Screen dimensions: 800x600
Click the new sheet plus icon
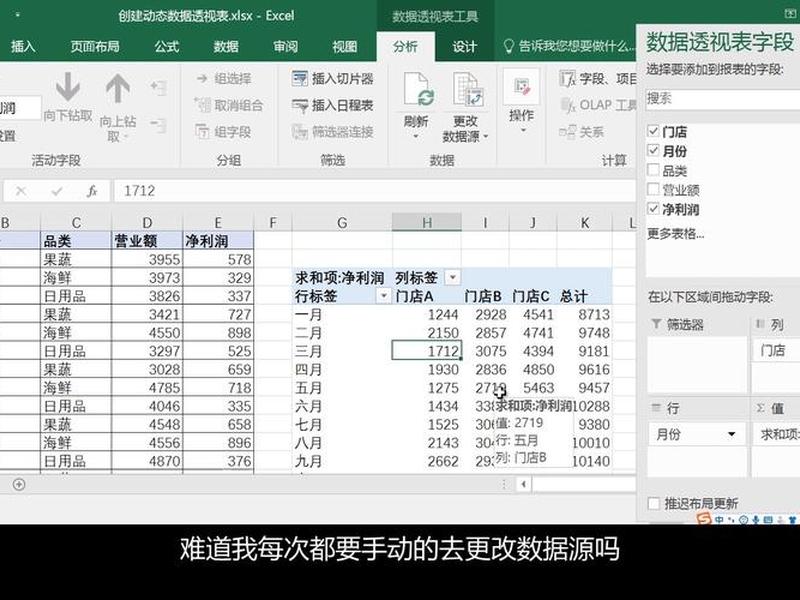click(x=19, y=484)
